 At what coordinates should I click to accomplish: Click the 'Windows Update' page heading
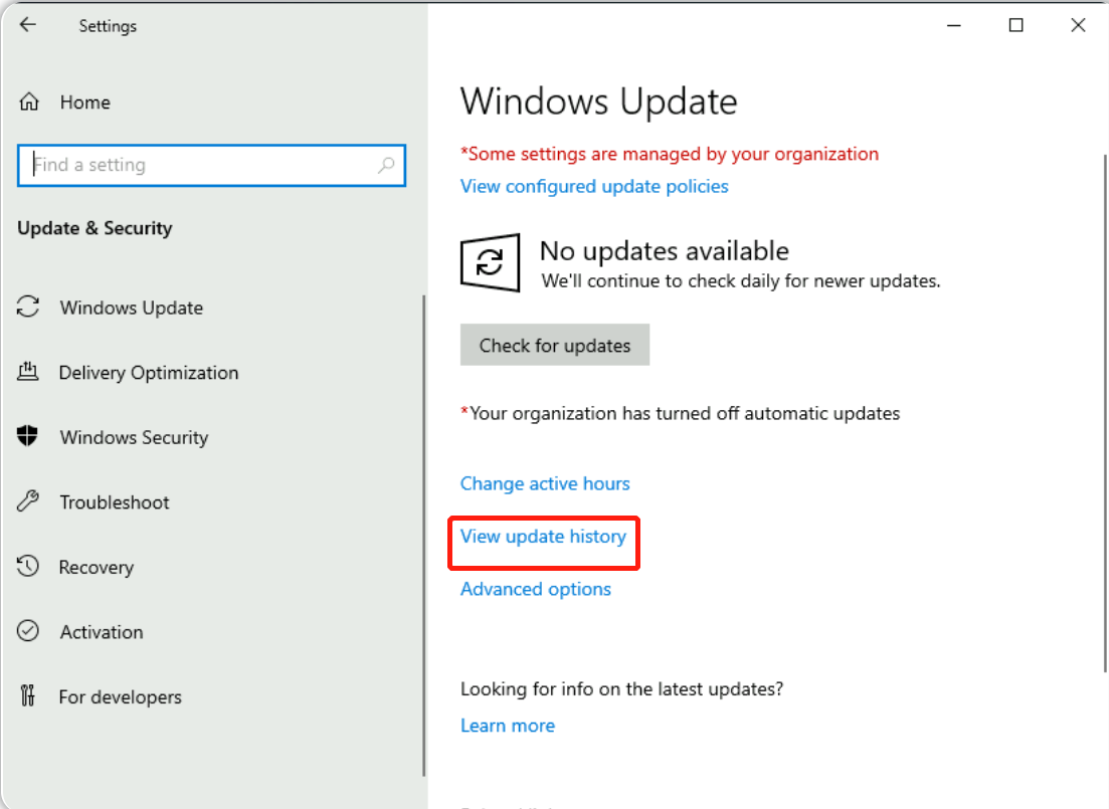598,102
